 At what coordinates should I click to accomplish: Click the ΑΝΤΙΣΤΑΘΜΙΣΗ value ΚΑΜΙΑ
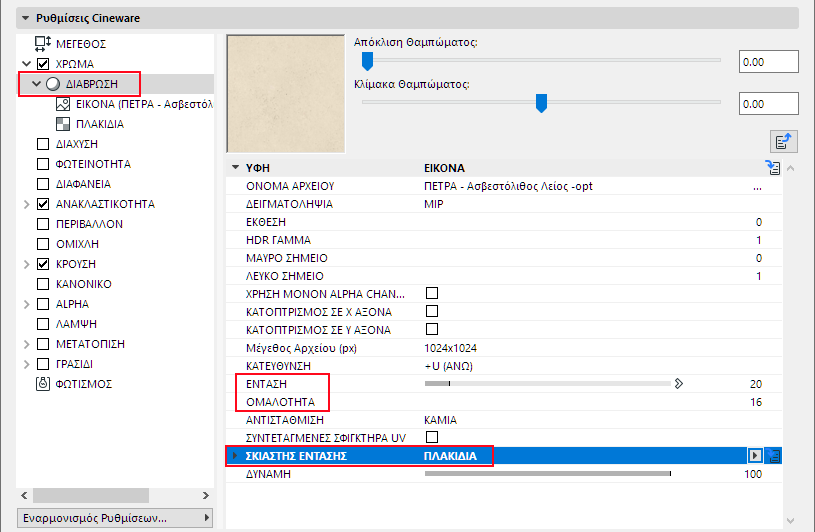(x=440, y=420)
